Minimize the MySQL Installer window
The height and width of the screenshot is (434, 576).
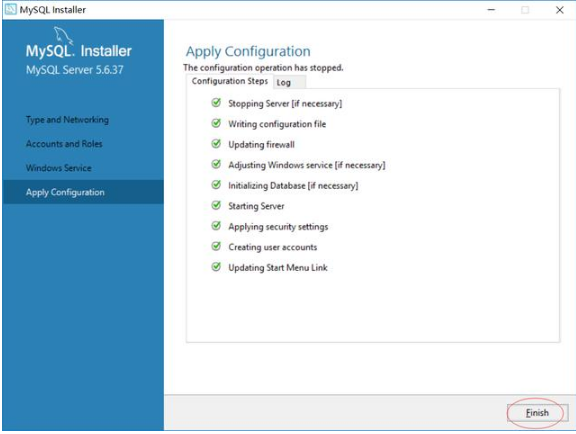click(x=491, y=10)
